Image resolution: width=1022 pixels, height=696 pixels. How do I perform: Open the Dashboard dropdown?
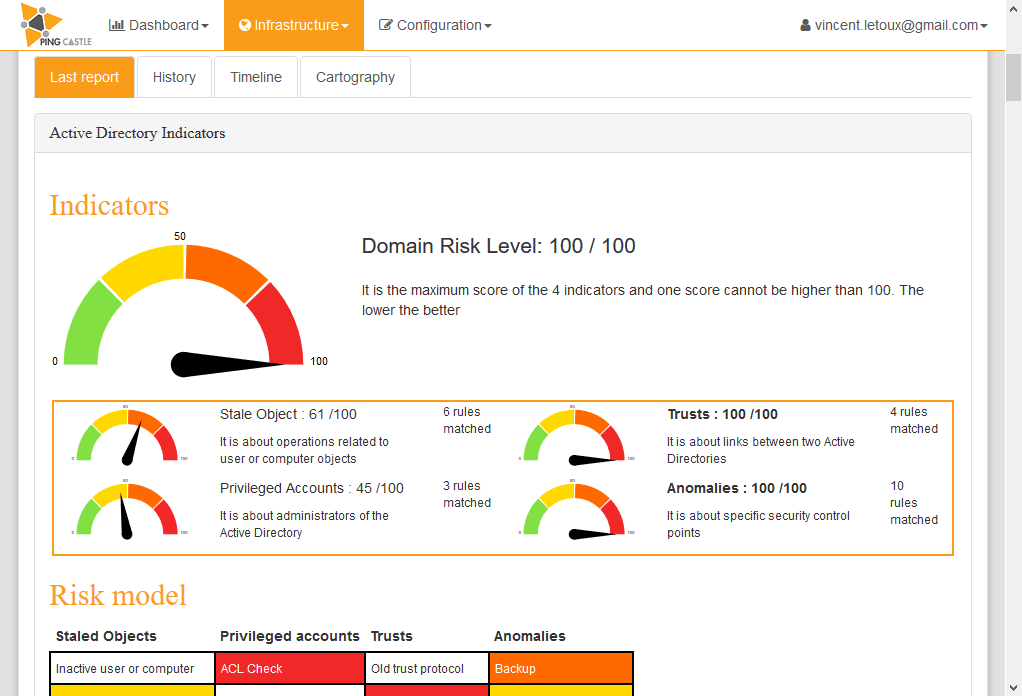158,25
